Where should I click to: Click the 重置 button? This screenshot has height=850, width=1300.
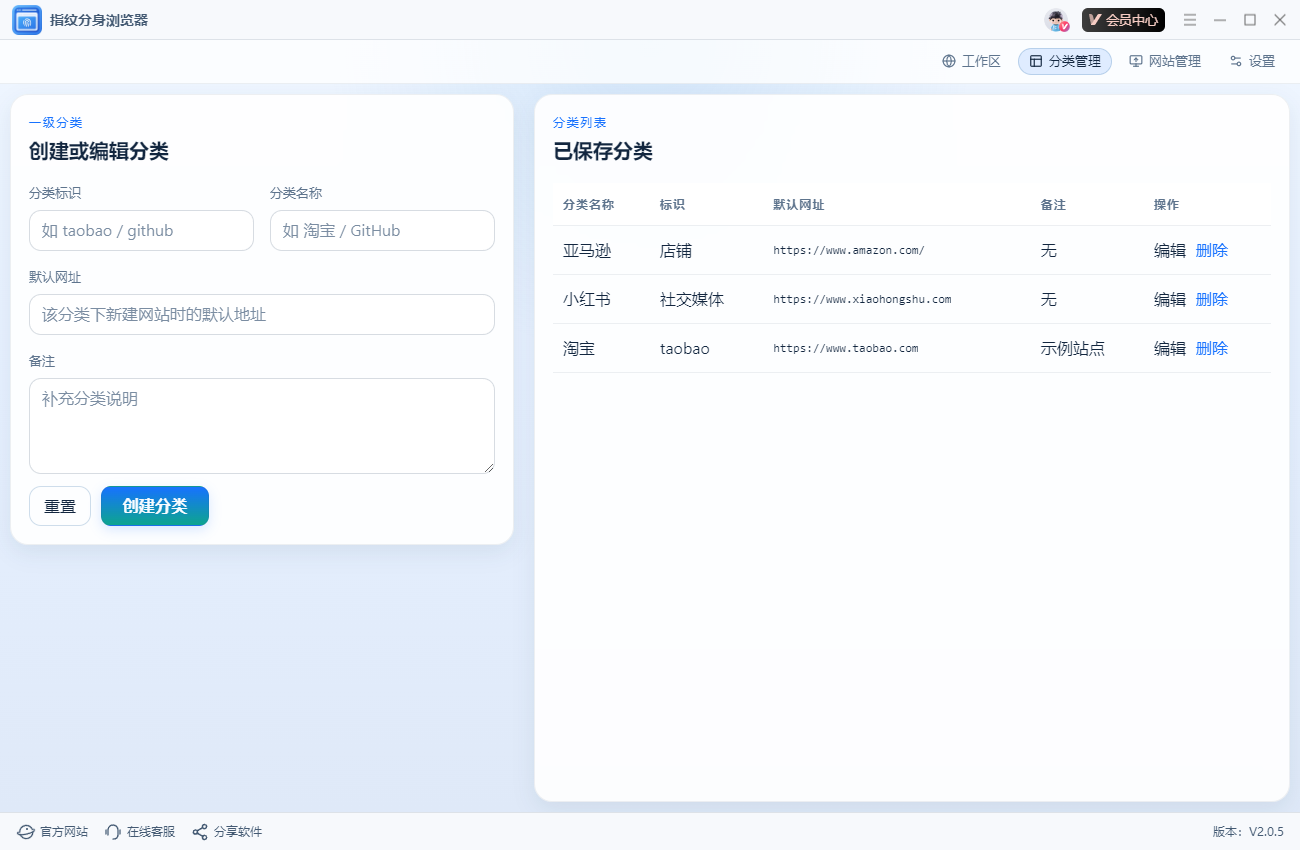[x=60, y=506]
